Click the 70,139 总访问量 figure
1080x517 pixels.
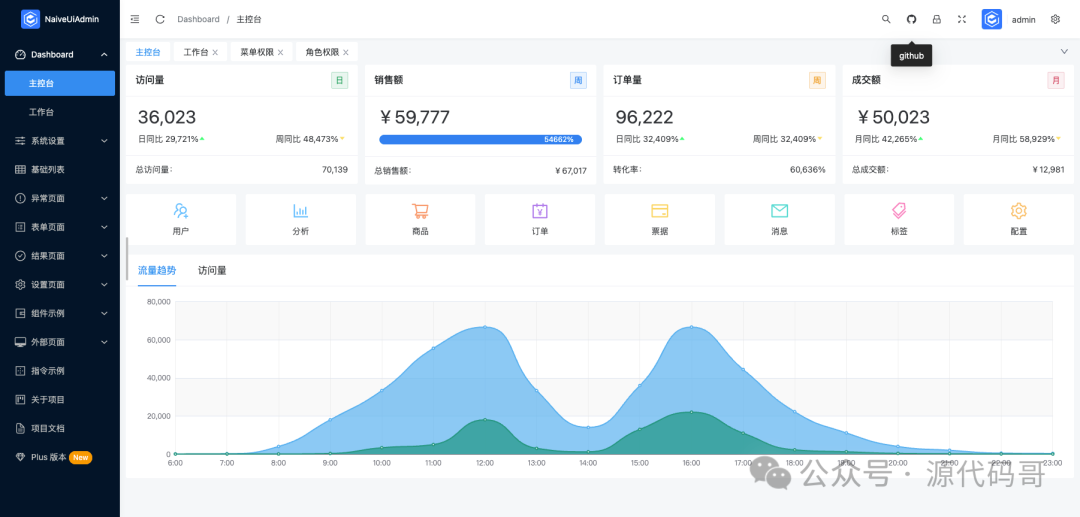tap(335, 169)
